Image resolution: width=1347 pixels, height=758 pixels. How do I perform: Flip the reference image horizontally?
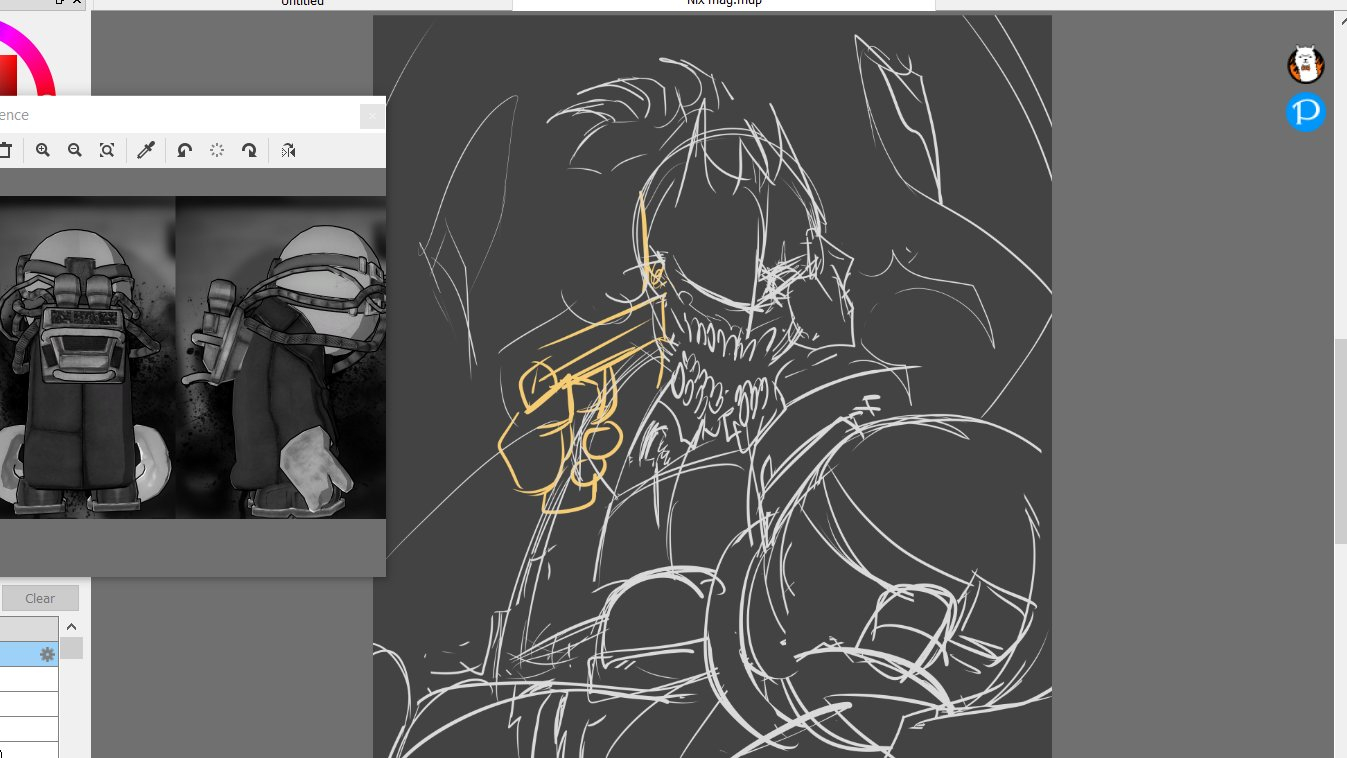click(x=288, y=150)
